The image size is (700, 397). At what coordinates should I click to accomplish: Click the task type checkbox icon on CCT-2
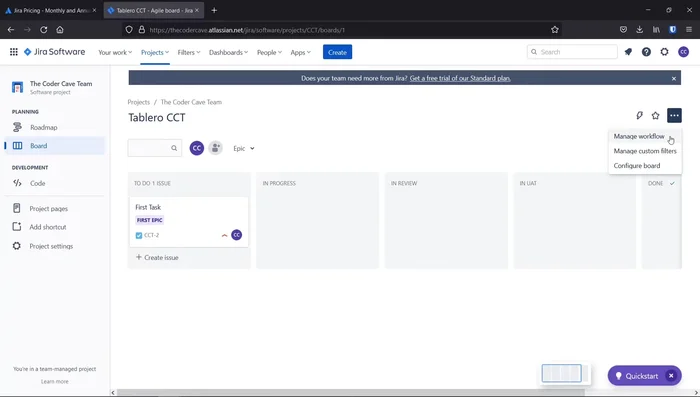pos(139,235)
